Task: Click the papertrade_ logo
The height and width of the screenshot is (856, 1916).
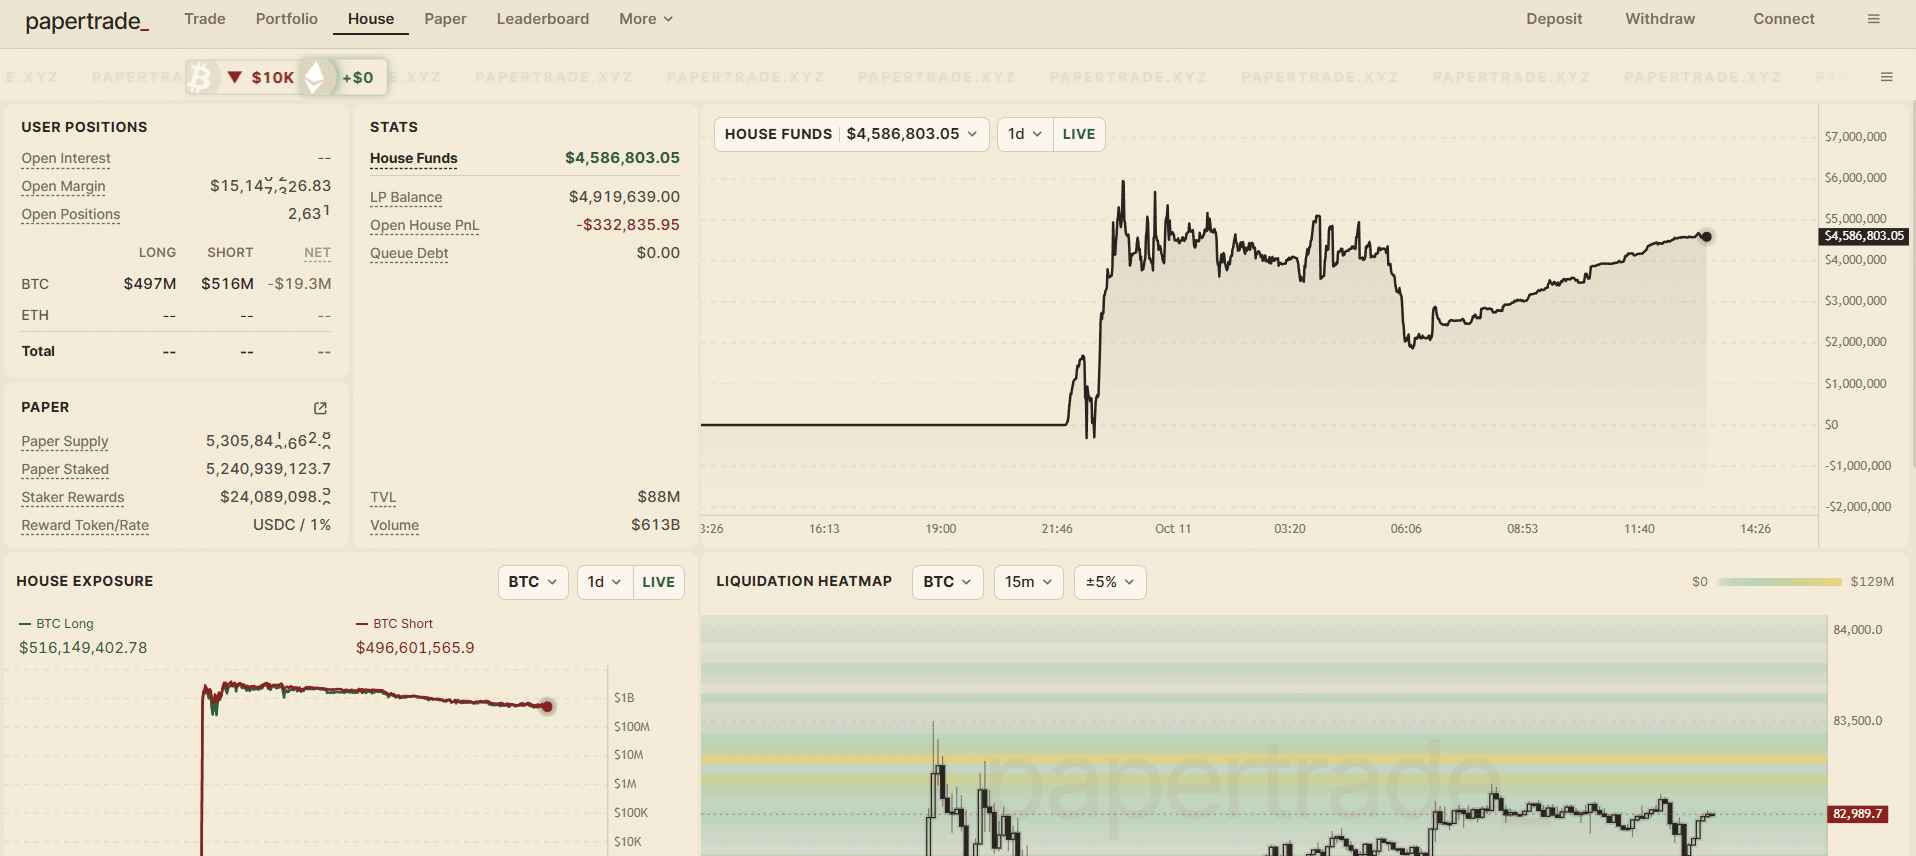Action: 87,21
